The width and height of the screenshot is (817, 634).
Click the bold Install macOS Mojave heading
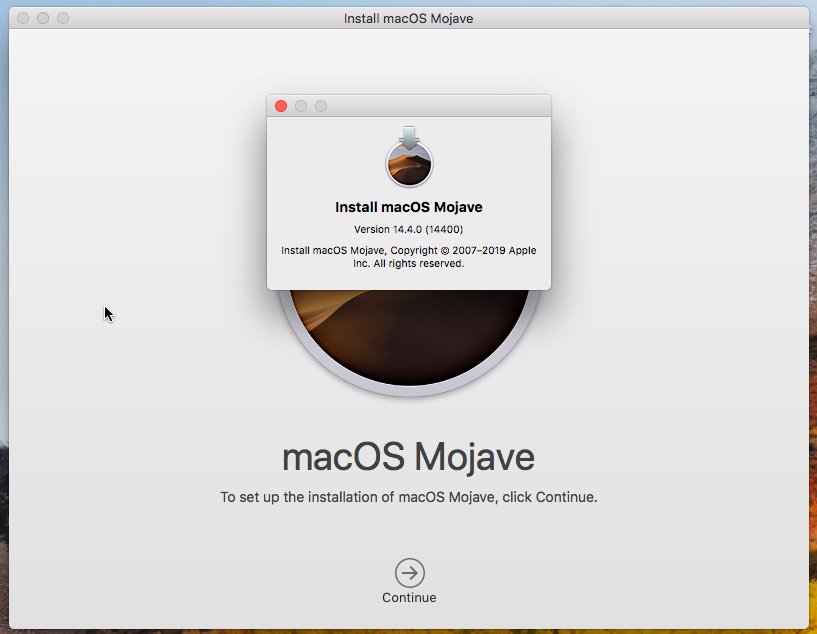click(408, 207)
